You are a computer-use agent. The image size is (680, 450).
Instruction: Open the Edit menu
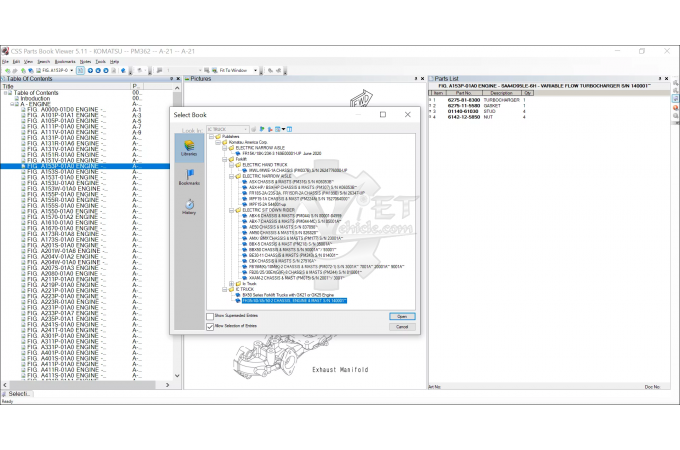[16, 62]
